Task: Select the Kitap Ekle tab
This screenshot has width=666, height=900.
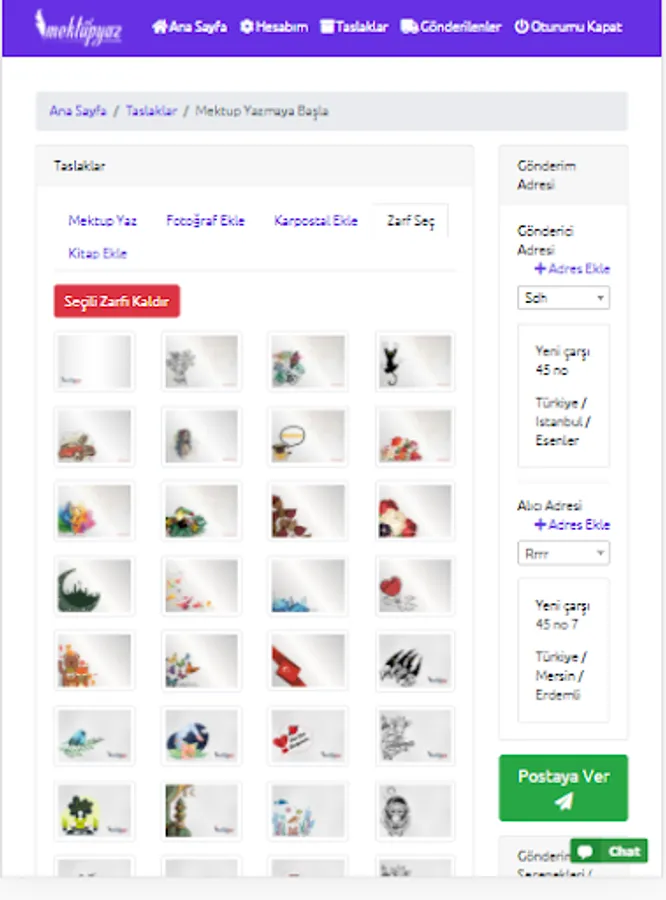Action: pyautogui.click(x=98, y=253)
